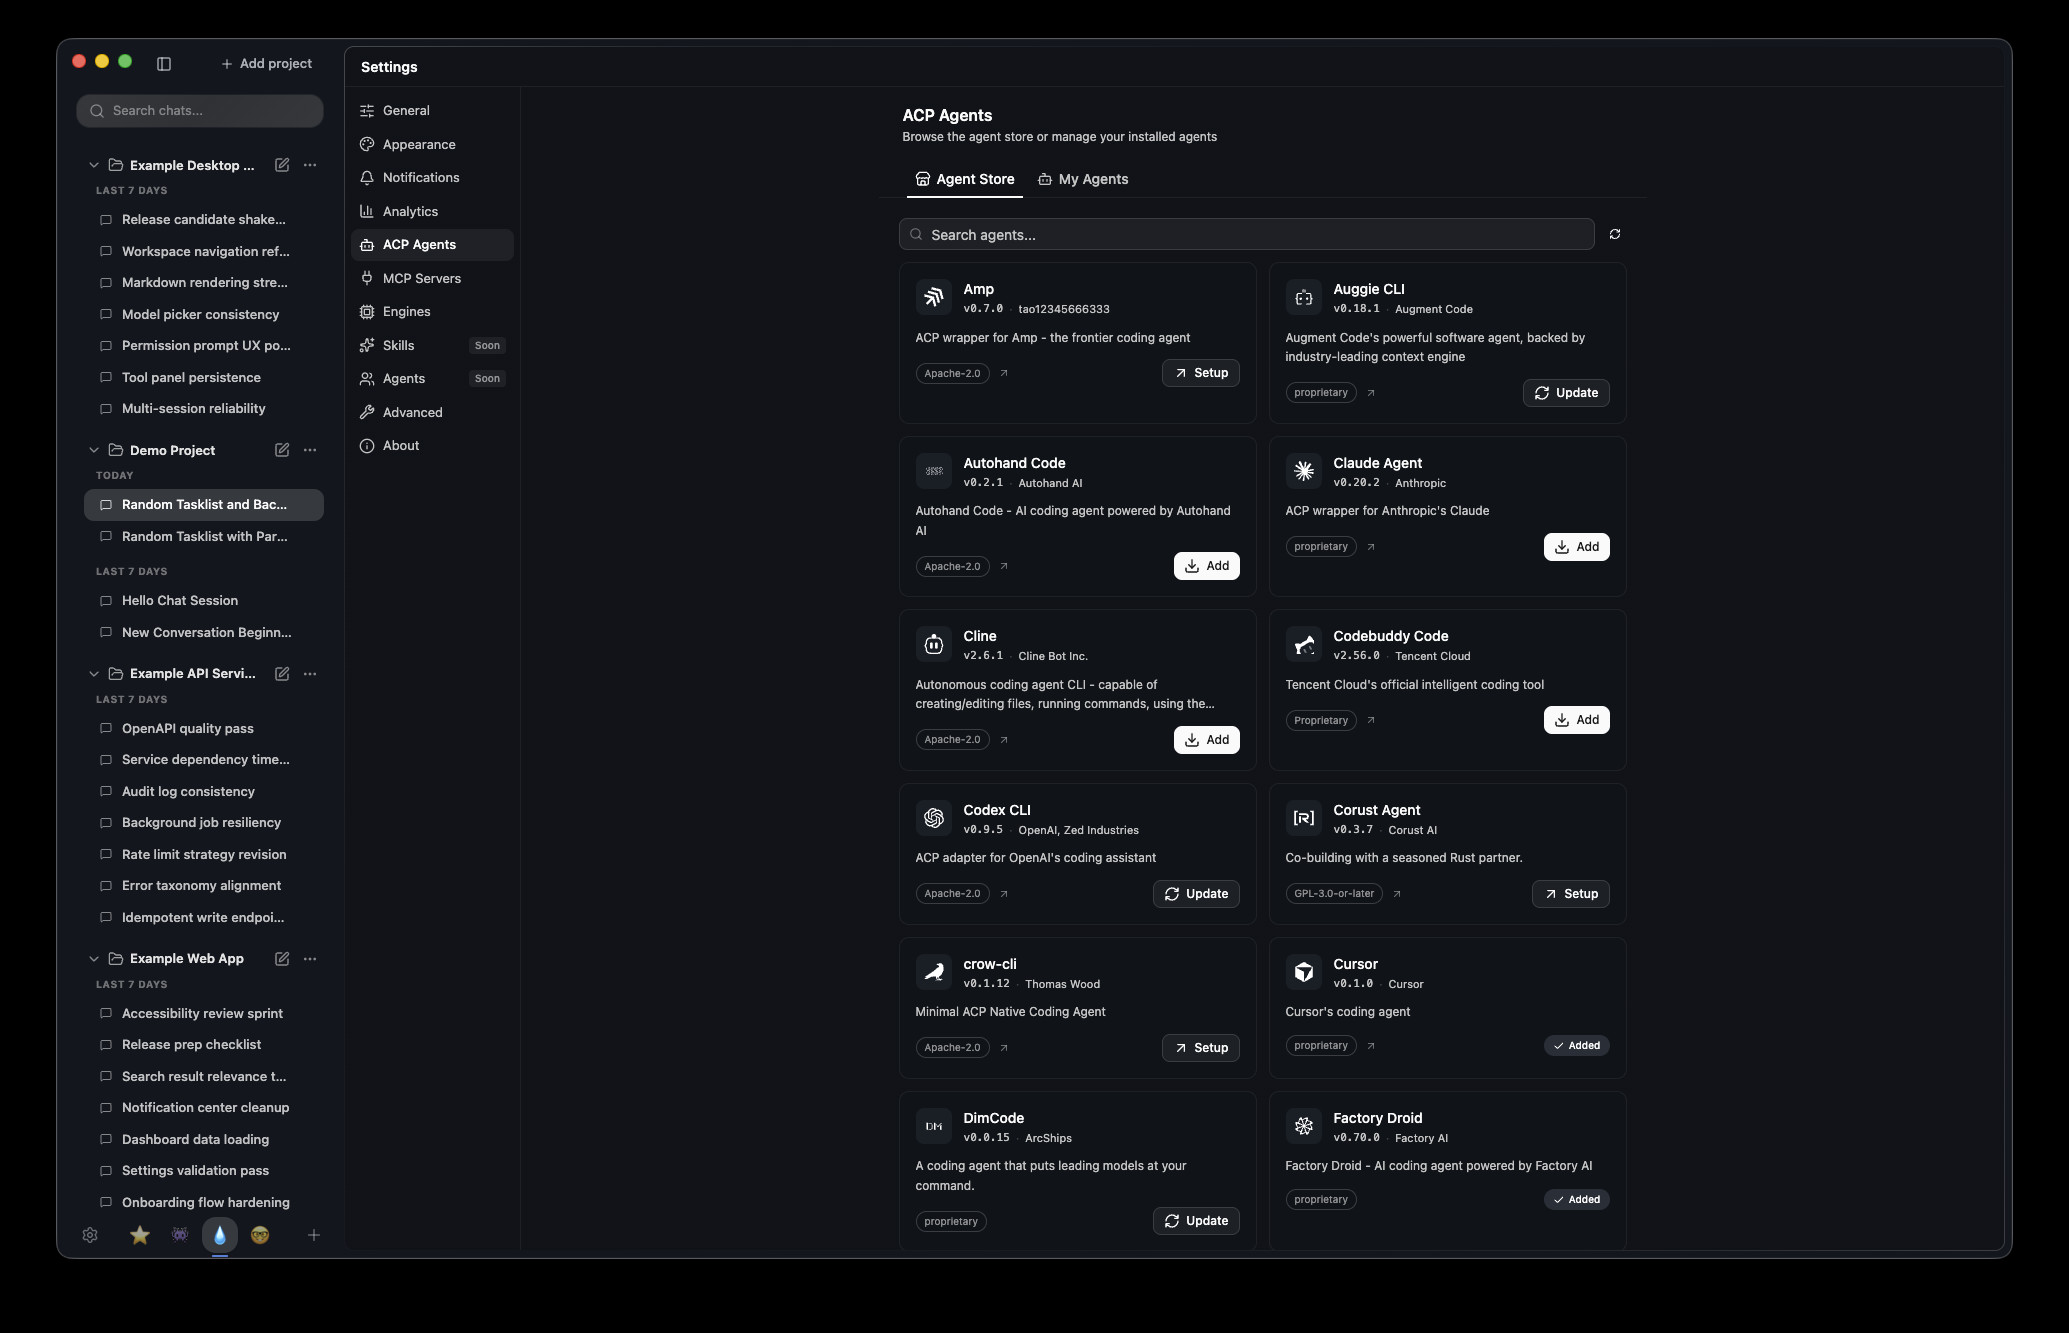Viewport: 2069px width, 1333px height.
Task: Select the star workspace icon in bottom bar
Action: click(140, 1235)
